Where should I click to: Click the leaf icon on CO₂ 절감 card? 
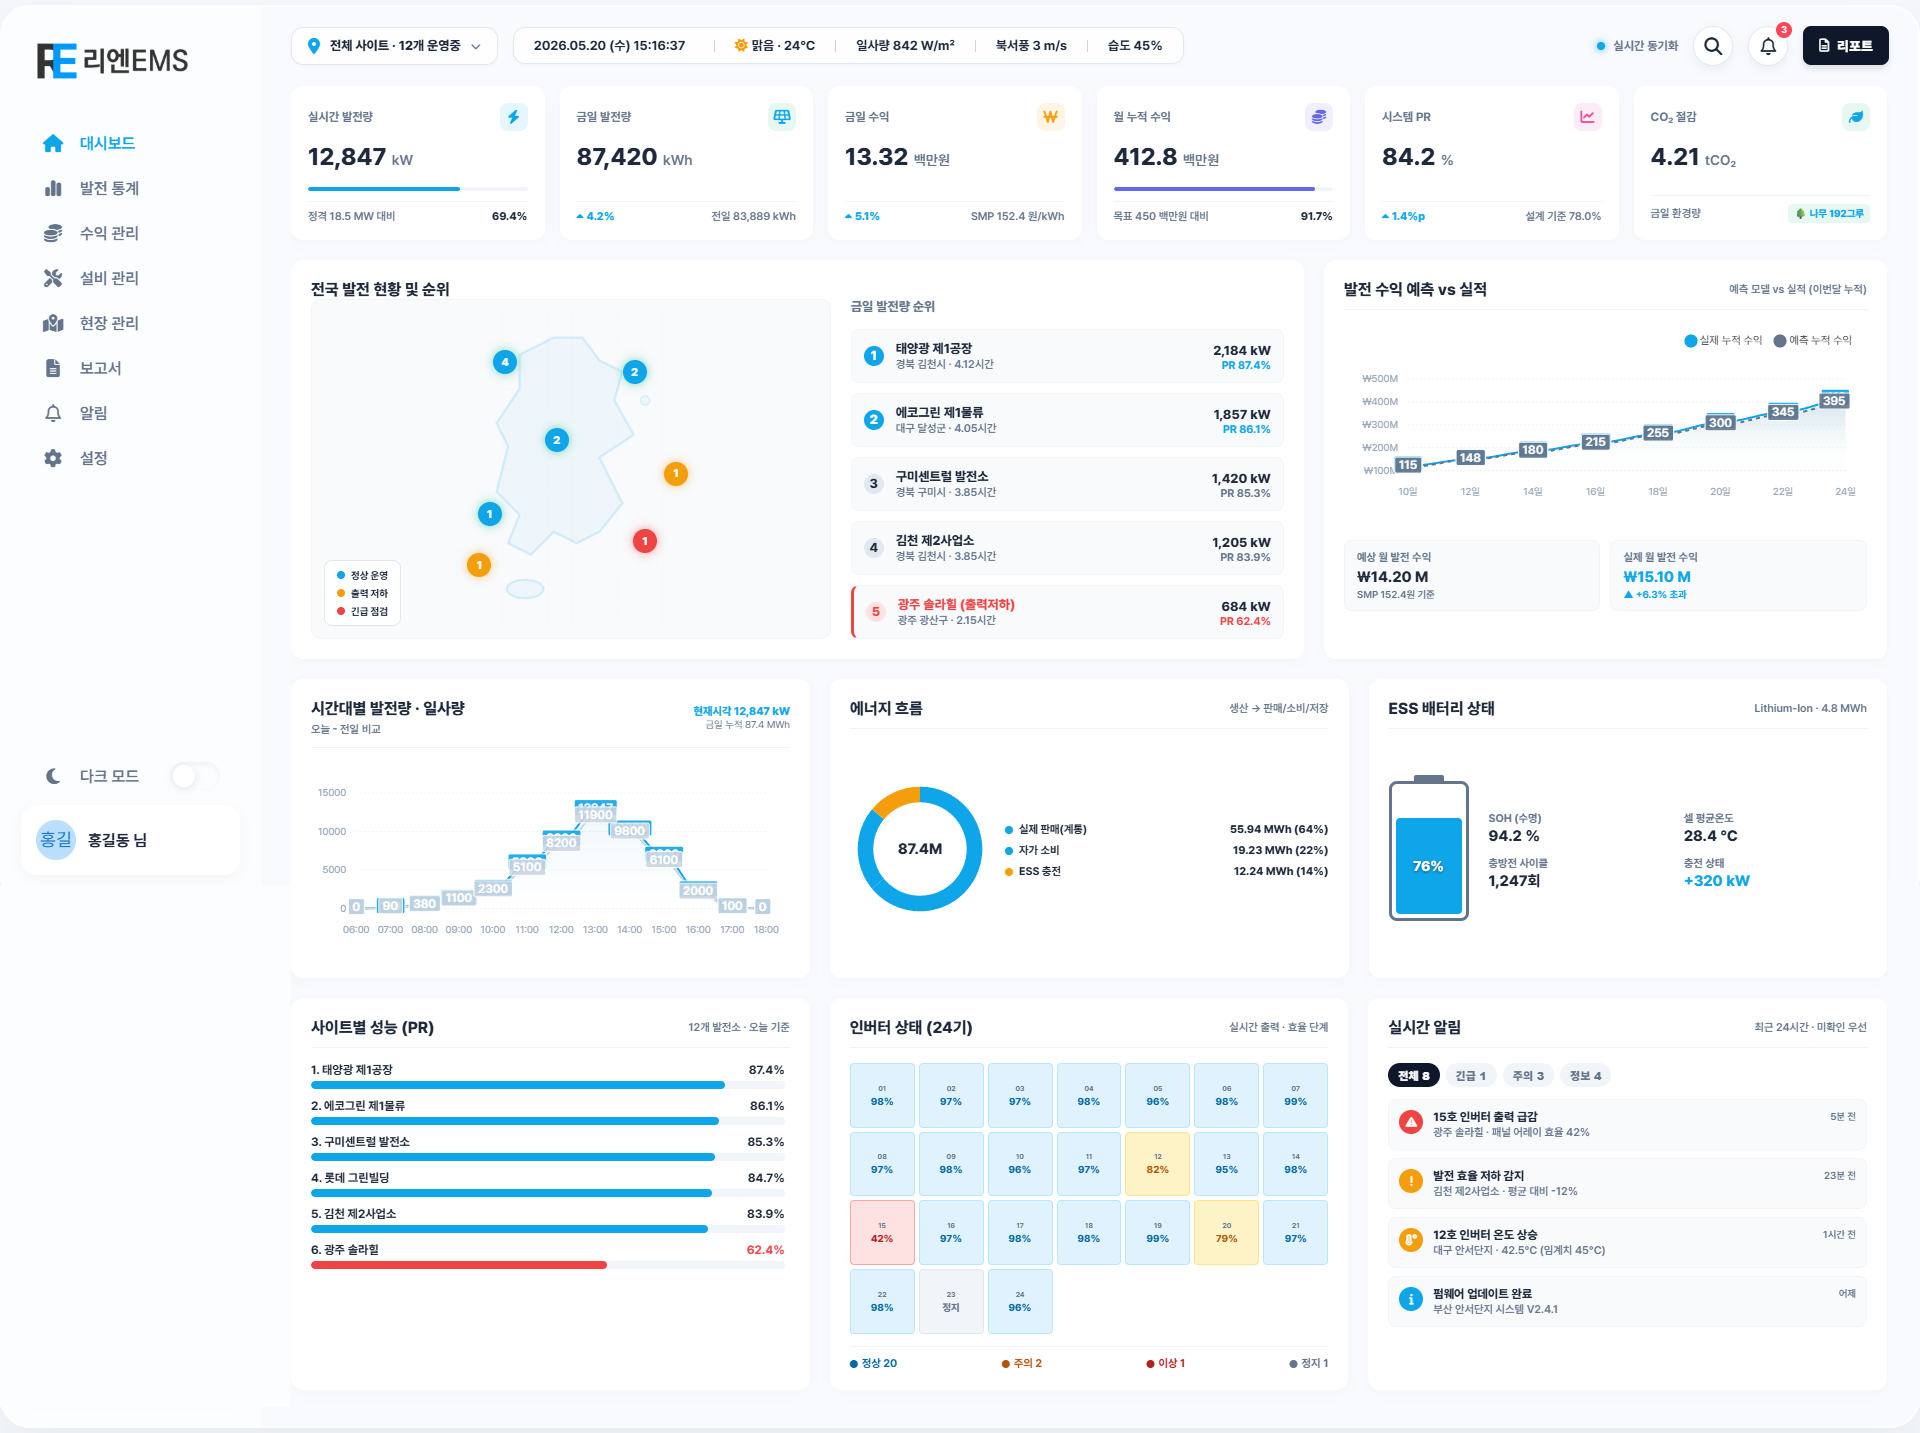[x=1856, y=117]
